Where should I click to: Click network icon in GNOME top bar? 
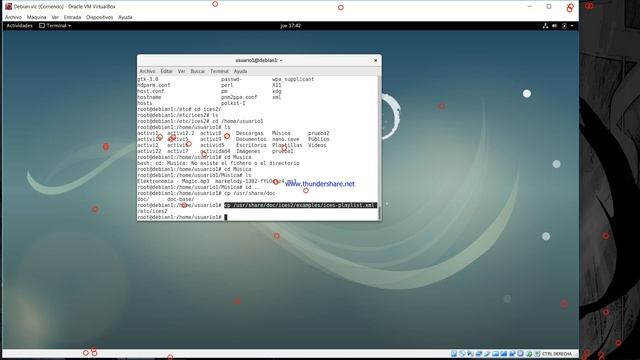pyautogui.click(x=545, y=26)
